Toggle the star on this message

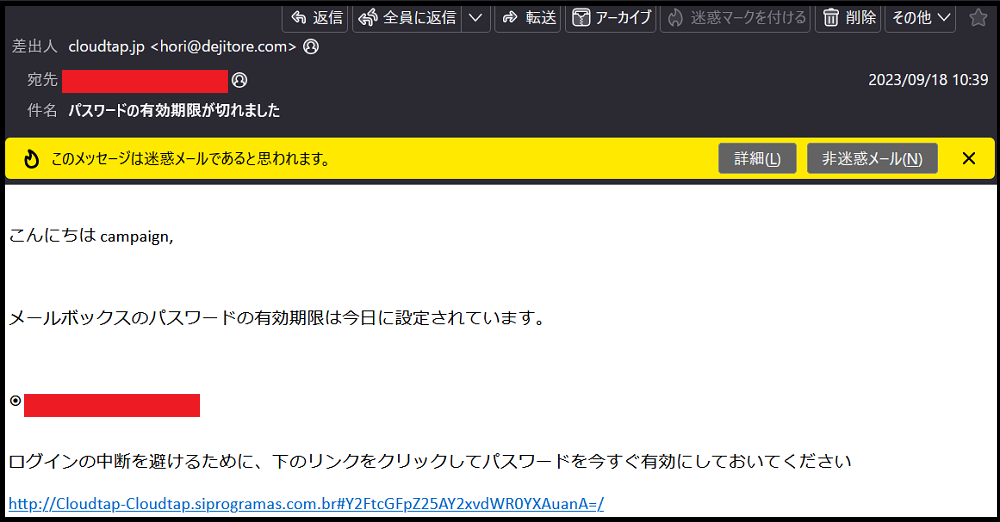click(977, 17)
